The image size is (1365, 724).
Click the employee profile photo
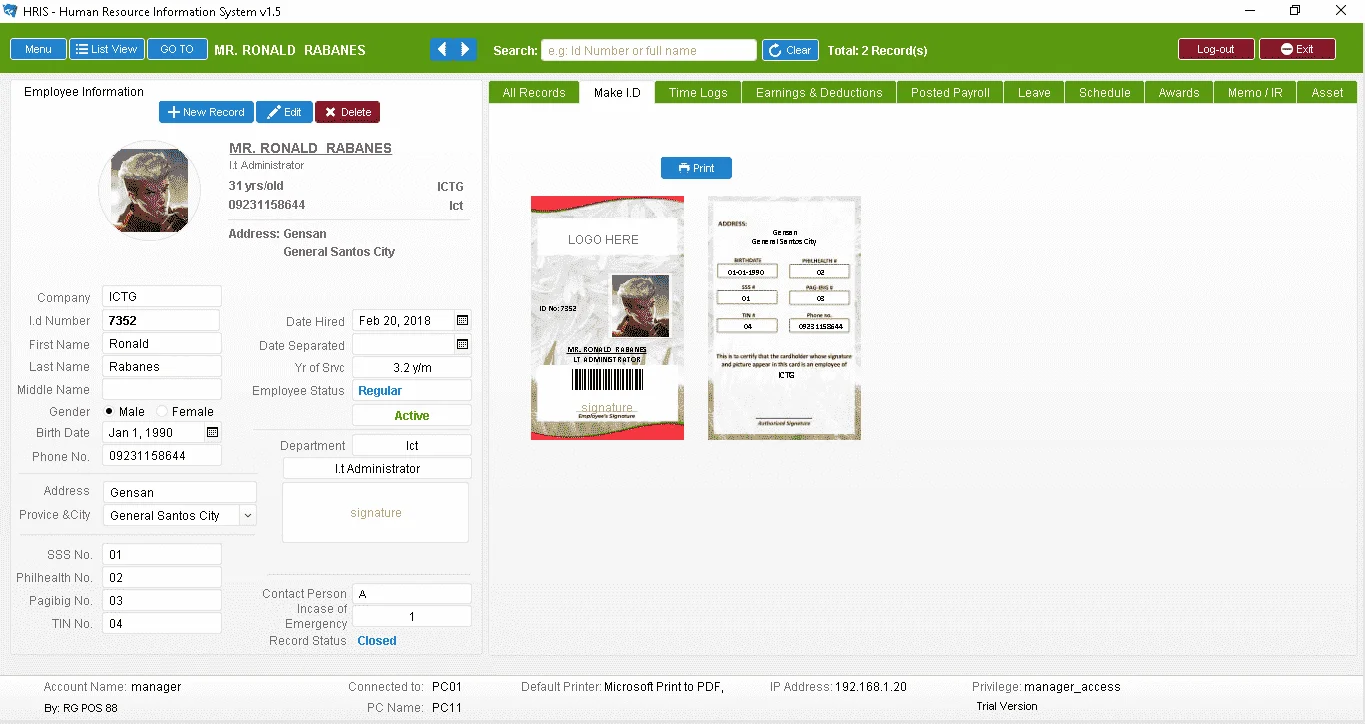pyautogui.click(x=150, y=190)
